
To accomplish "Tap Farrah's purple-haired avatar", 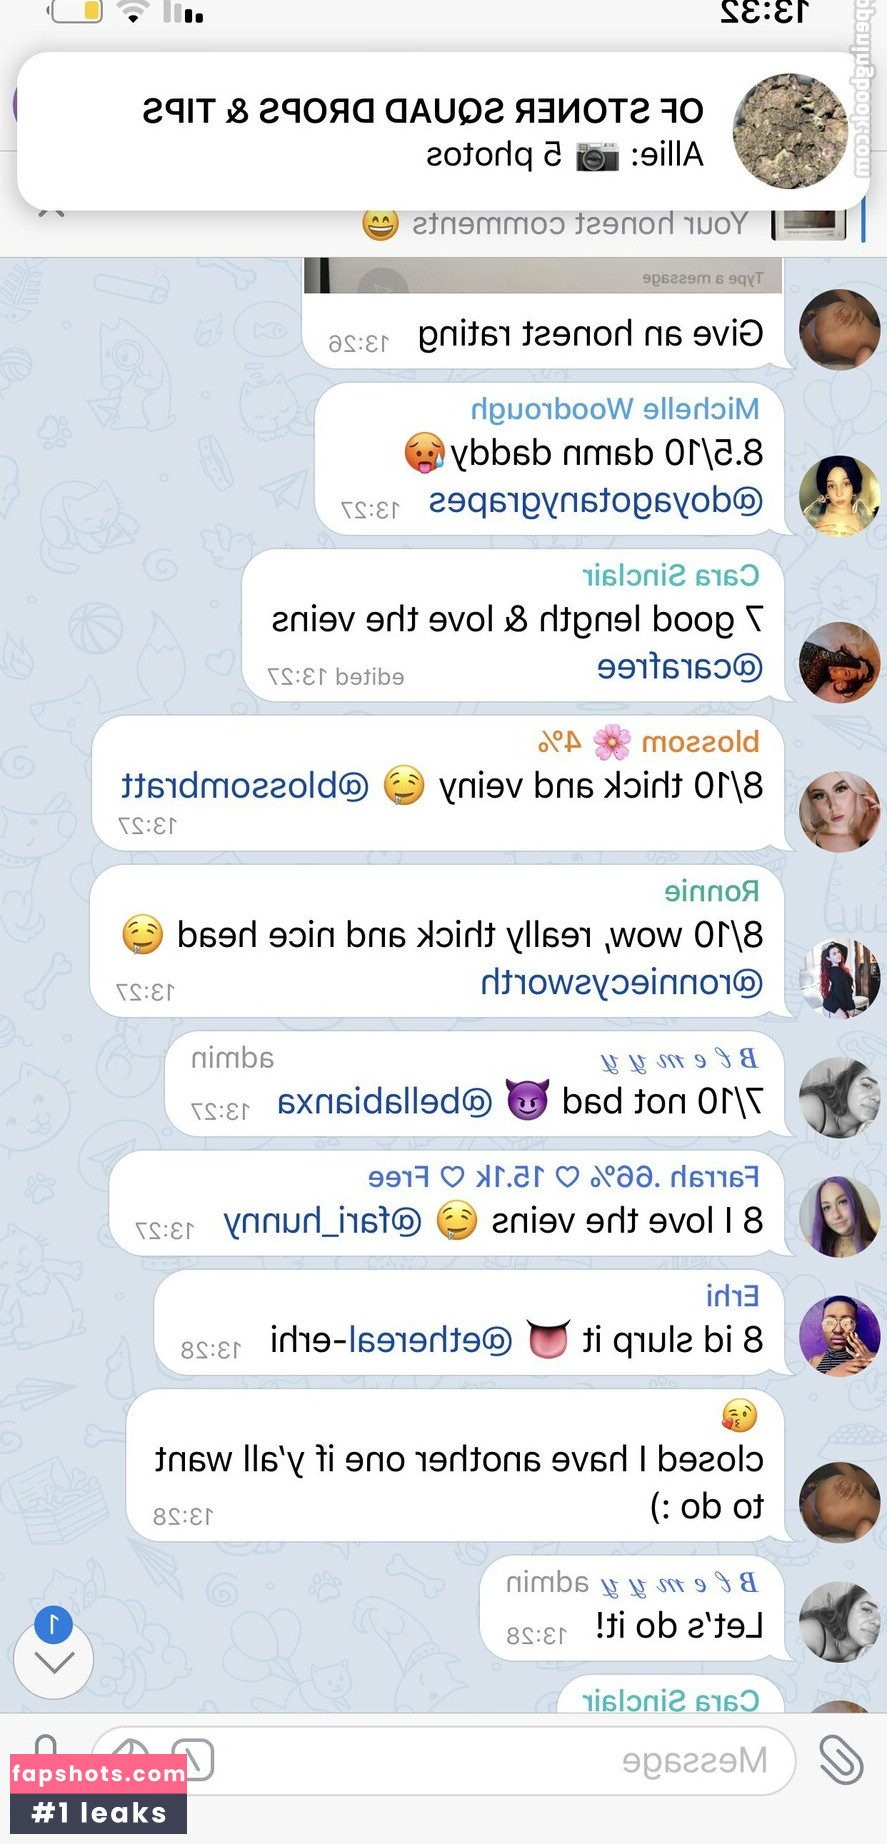I will (839, 1217).
